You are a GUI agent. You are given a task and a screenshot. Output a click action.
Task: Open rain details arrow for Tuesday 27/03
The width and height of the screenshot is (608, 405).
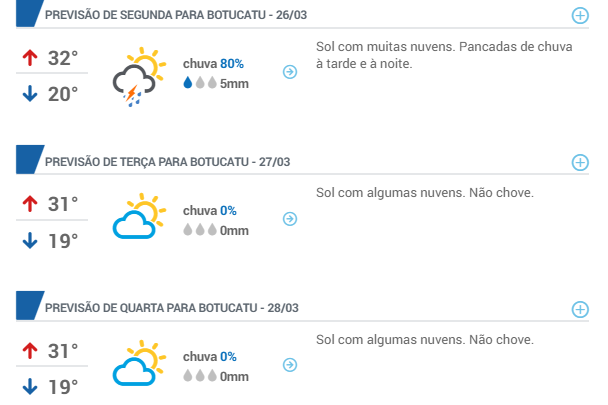[290, 219]
